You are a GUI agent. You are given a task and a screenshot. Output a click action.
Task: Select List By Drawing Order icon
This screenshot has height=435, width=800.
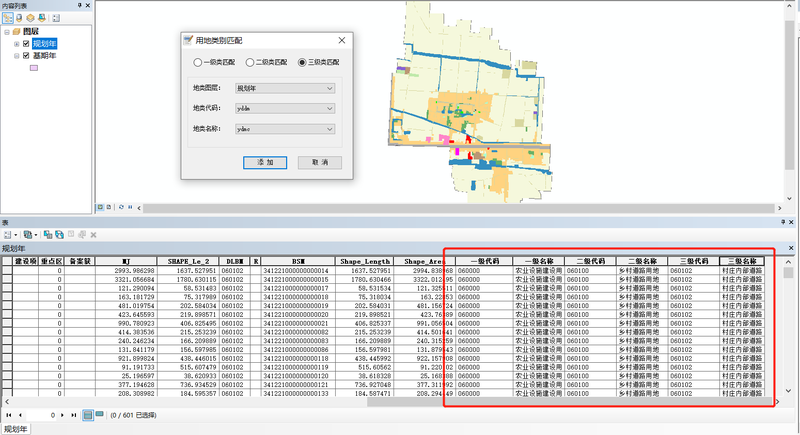point(8,18)
